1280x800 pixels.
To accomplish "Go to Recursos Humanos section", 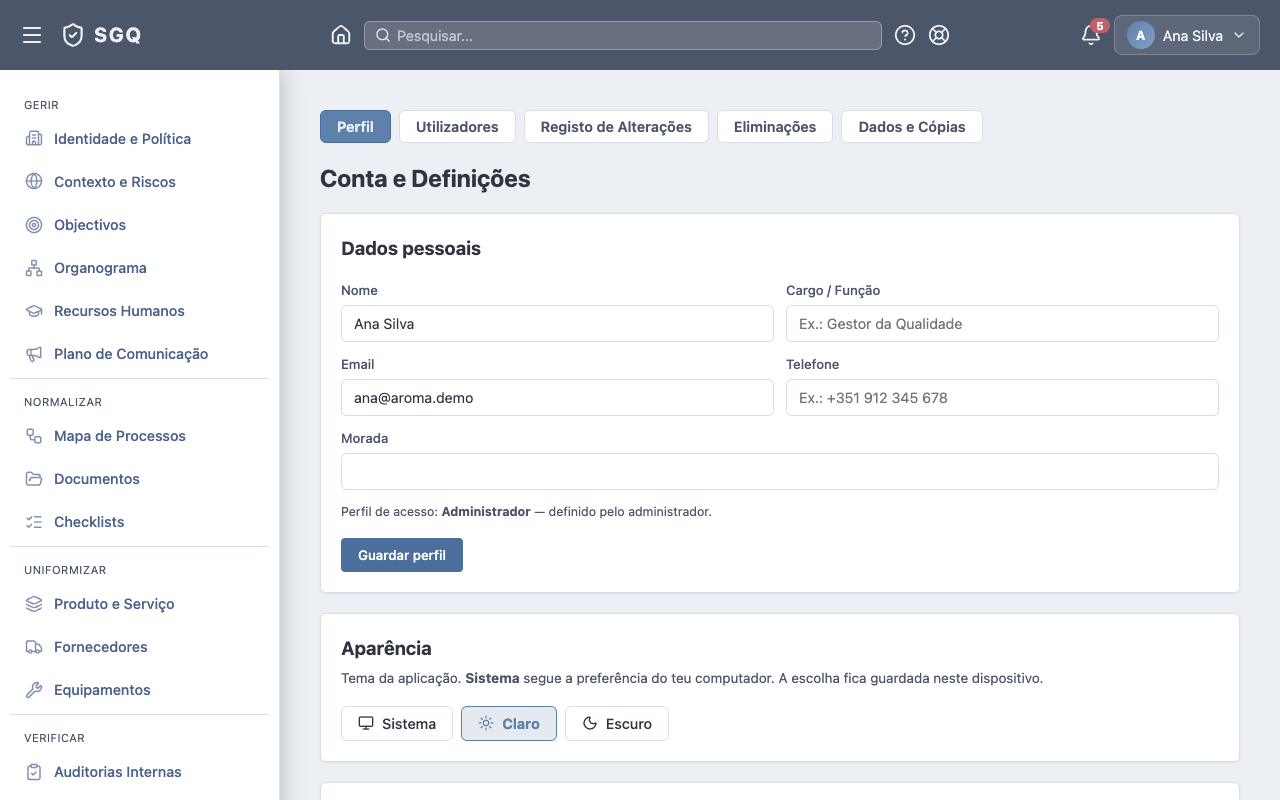I will [140, 311].
